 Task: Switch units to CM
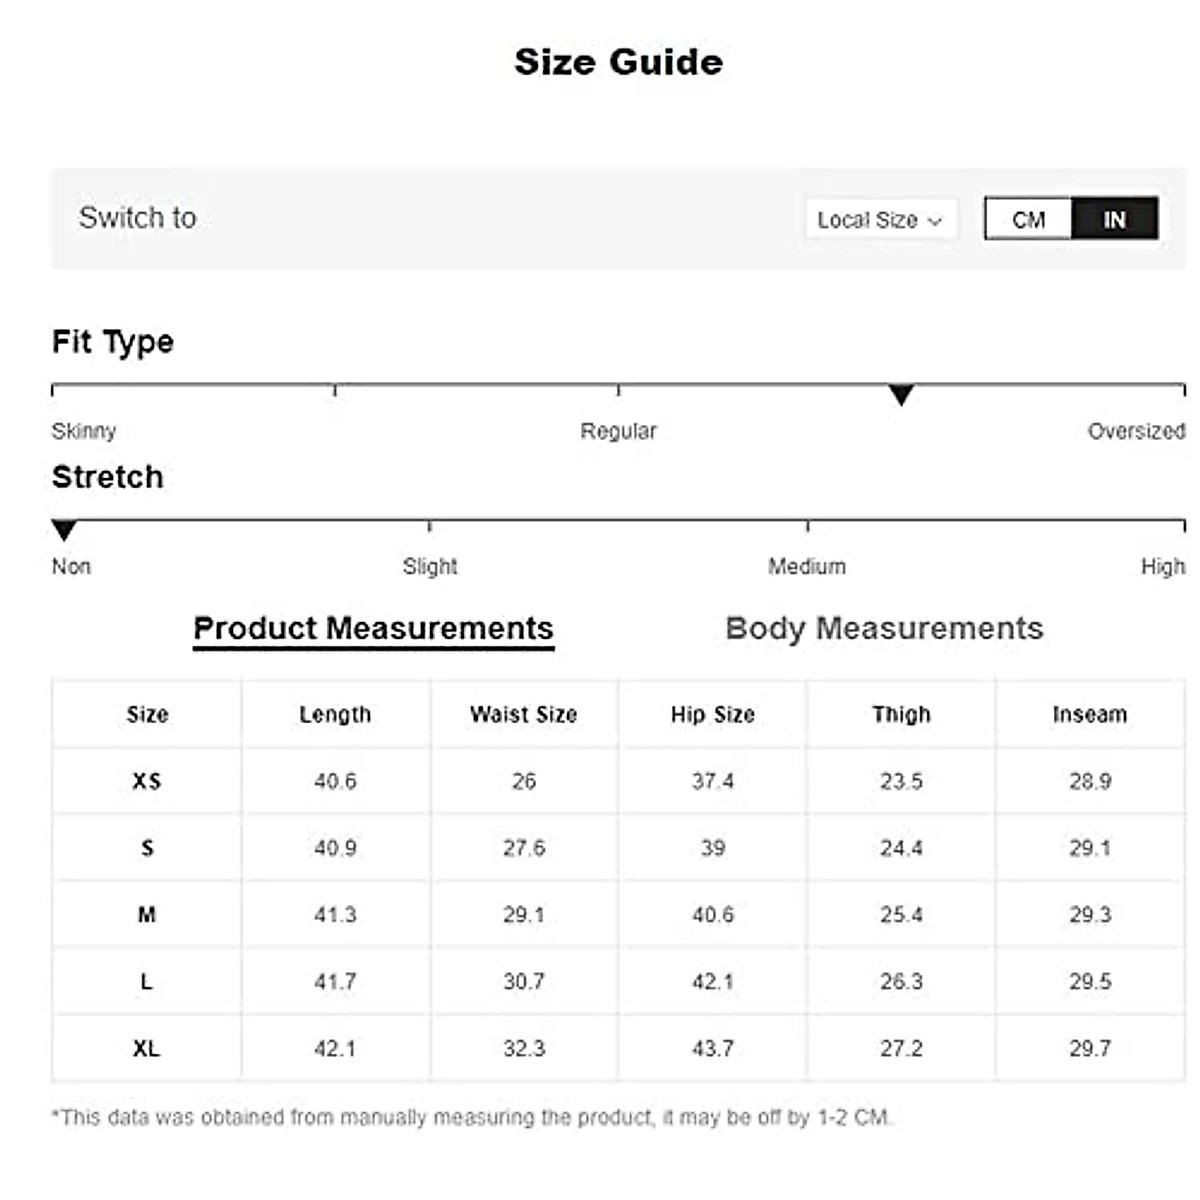[x=1028, y=219]
